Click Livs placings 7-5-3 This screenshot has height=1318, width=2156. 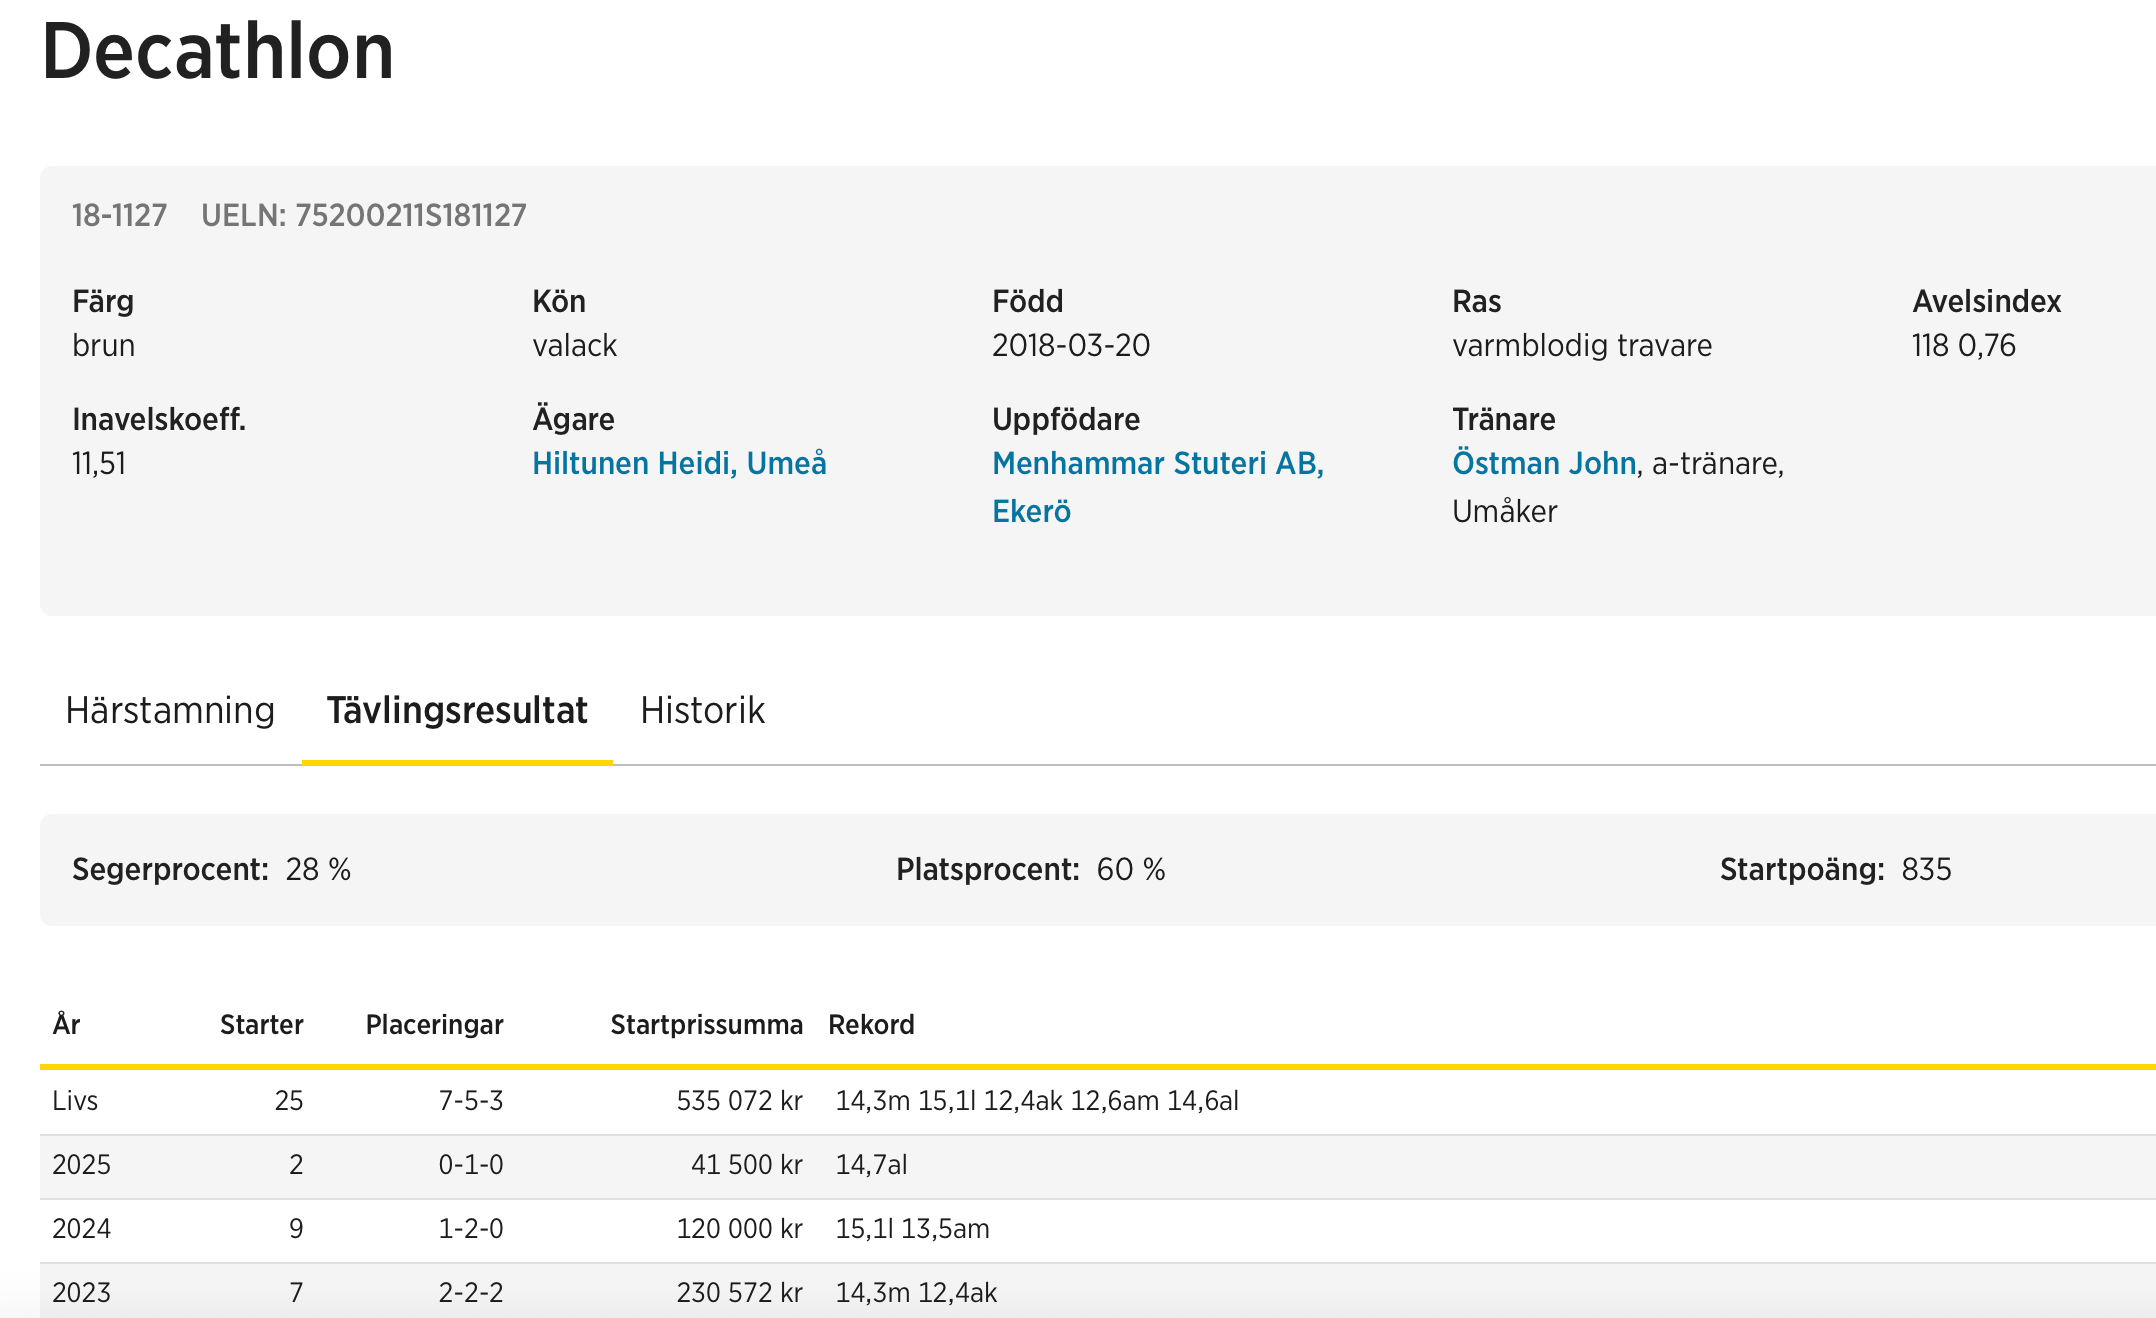[470, 1100]
